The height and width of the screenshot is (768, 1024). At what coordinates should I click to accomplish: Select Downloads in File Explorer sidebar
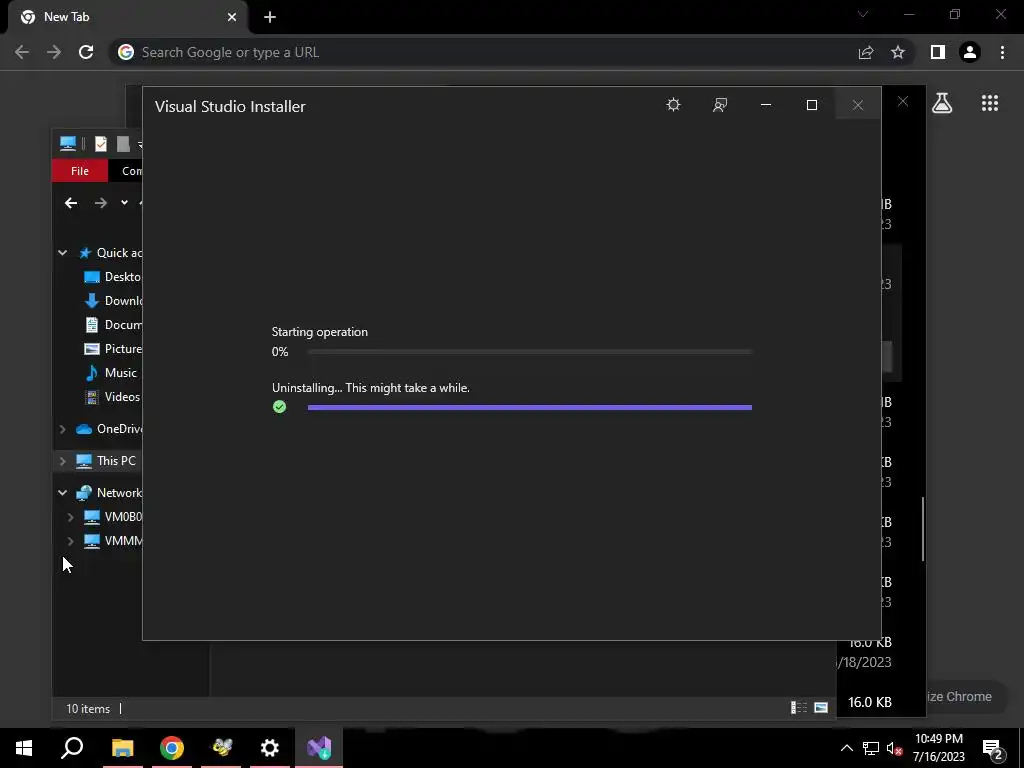(112, 301)
